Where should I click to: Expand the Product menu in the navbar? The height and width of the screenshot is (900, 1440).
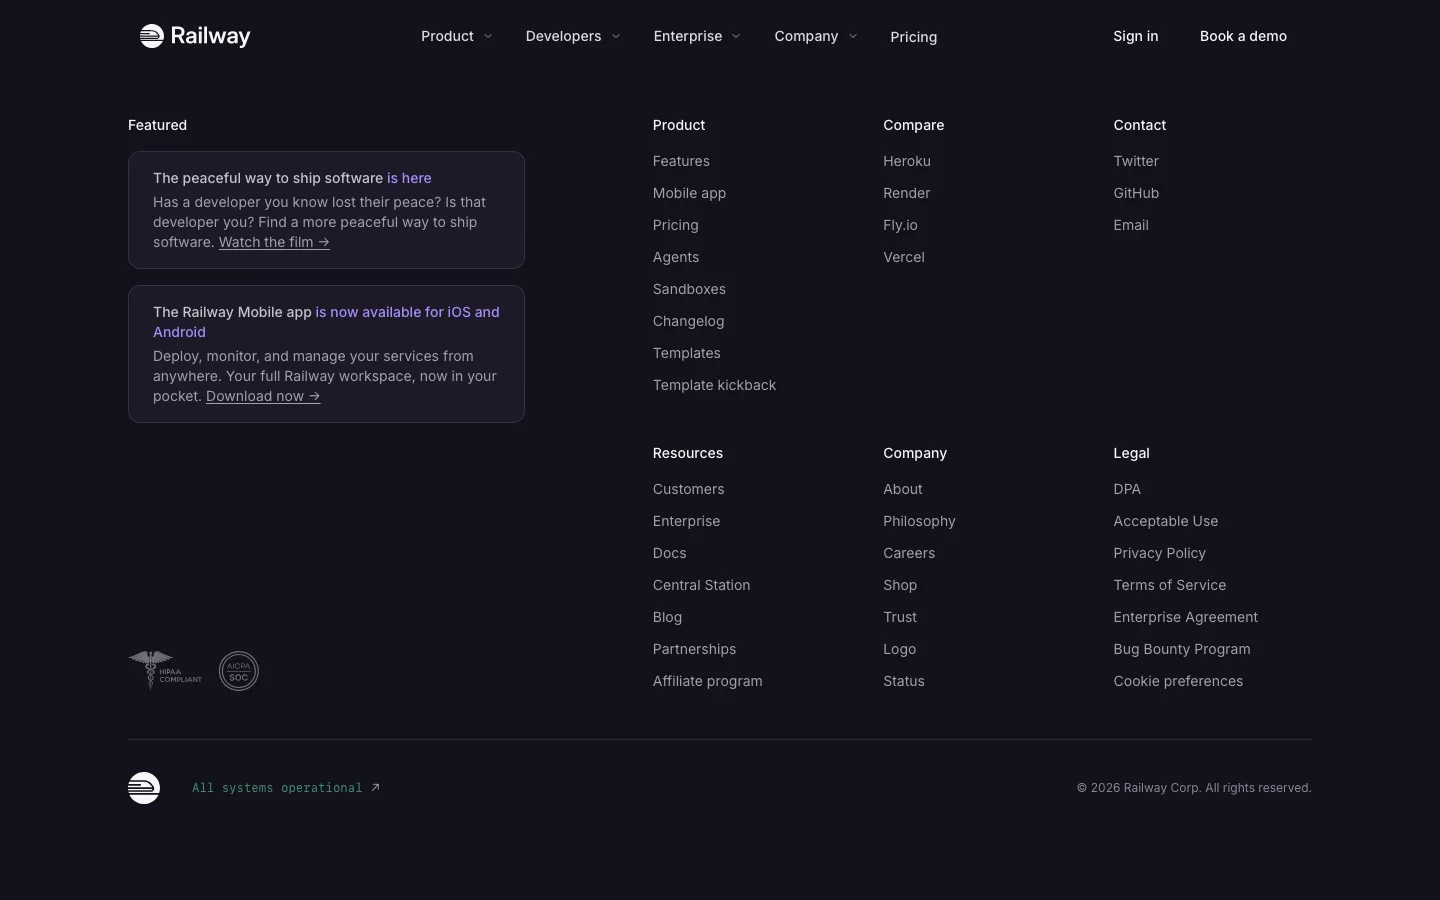point(456,36)
